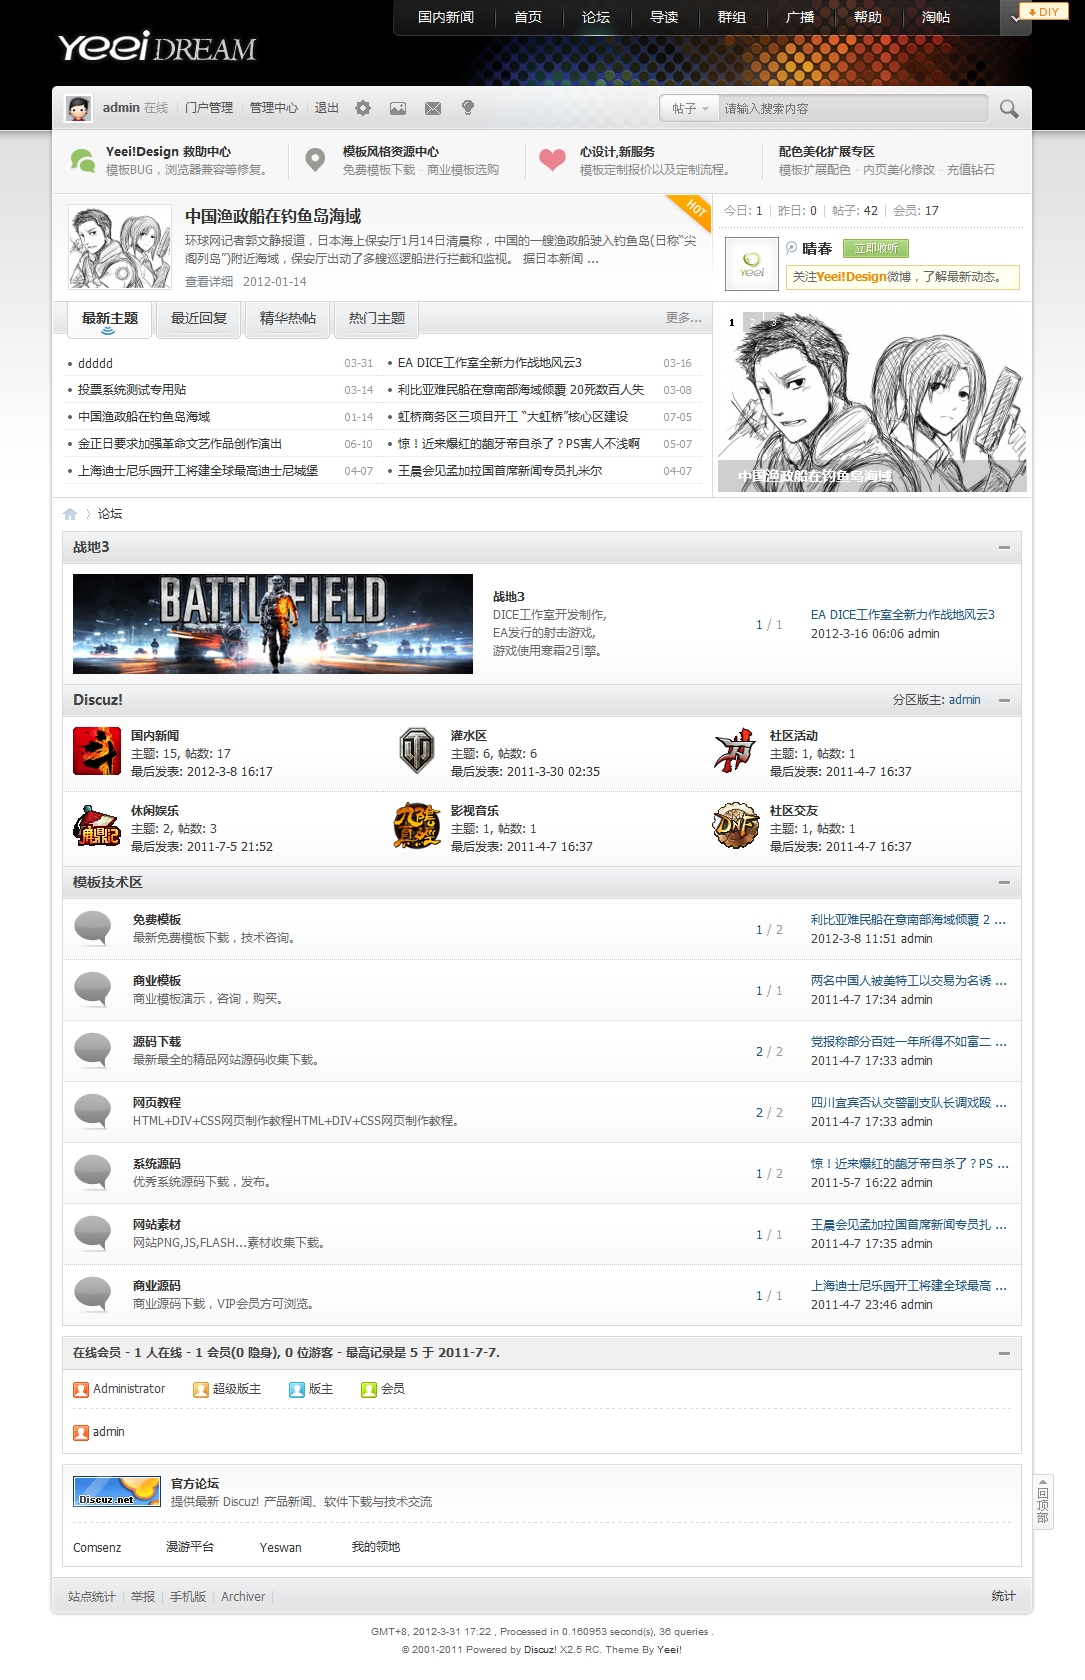Click the 源码下载 speech bubble icon

[x=93, y=1050]
